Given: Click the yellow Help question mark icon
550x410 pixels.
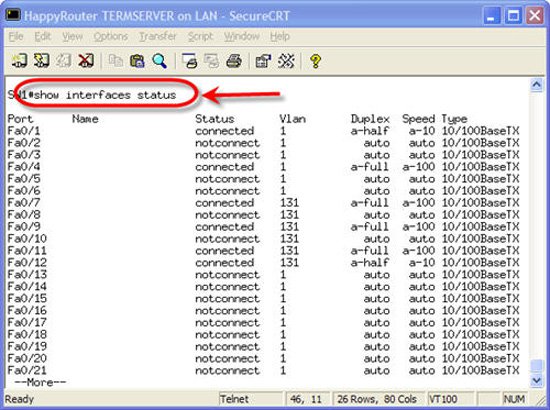Looking at the screenshot, I should (x=315, y=61).
